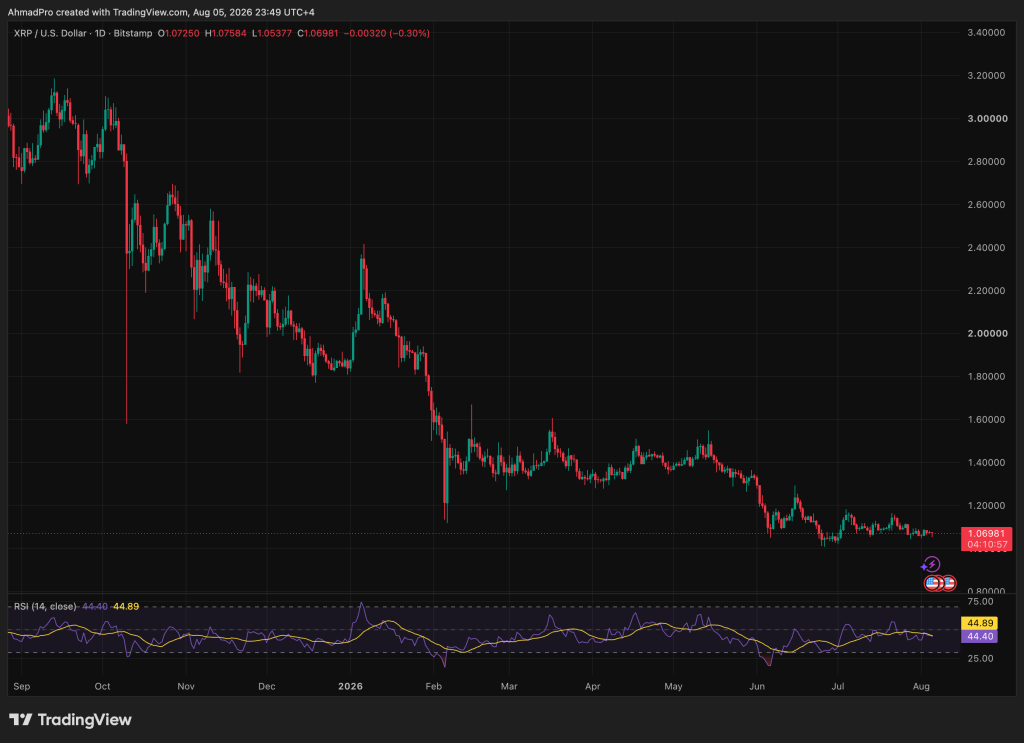Click the 1.60000 price axis label
1024x743 pixels.
click(x=986, y=420)
